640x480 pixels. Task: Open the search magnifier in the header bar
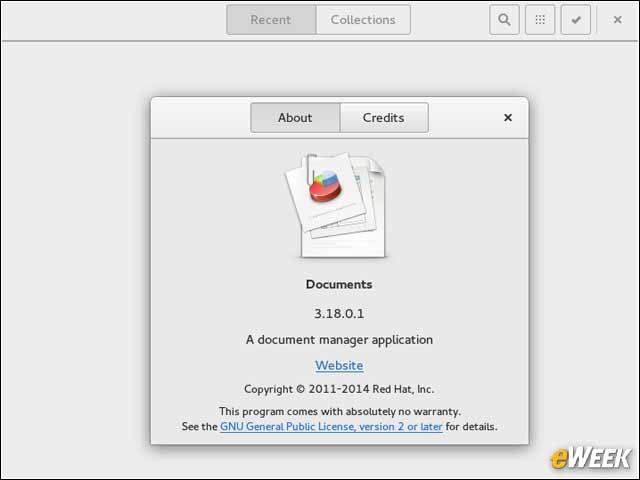coord(504,20)
